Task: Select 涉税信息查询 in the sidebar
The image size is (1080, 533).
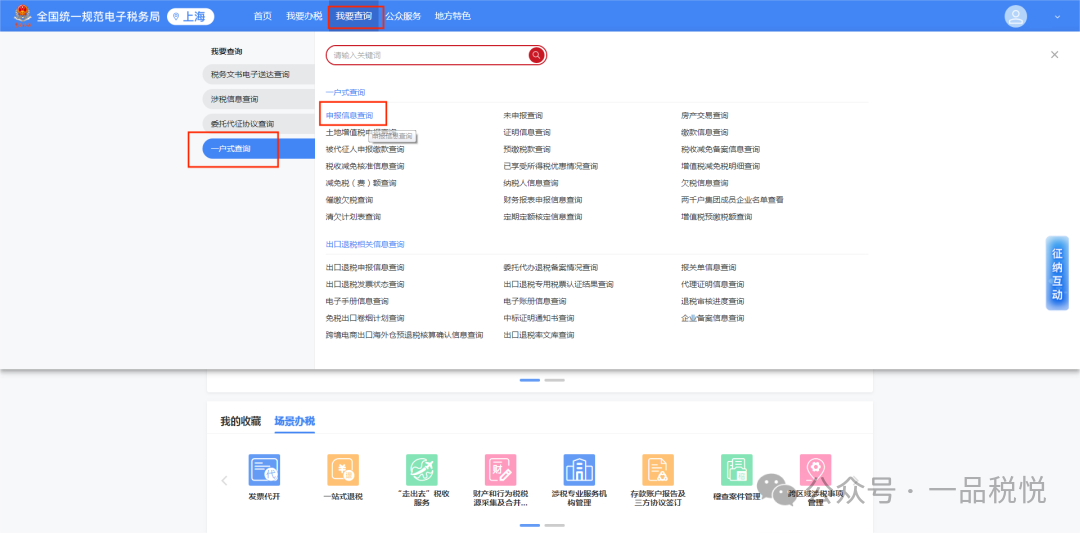Action: [x=235, y=99]
